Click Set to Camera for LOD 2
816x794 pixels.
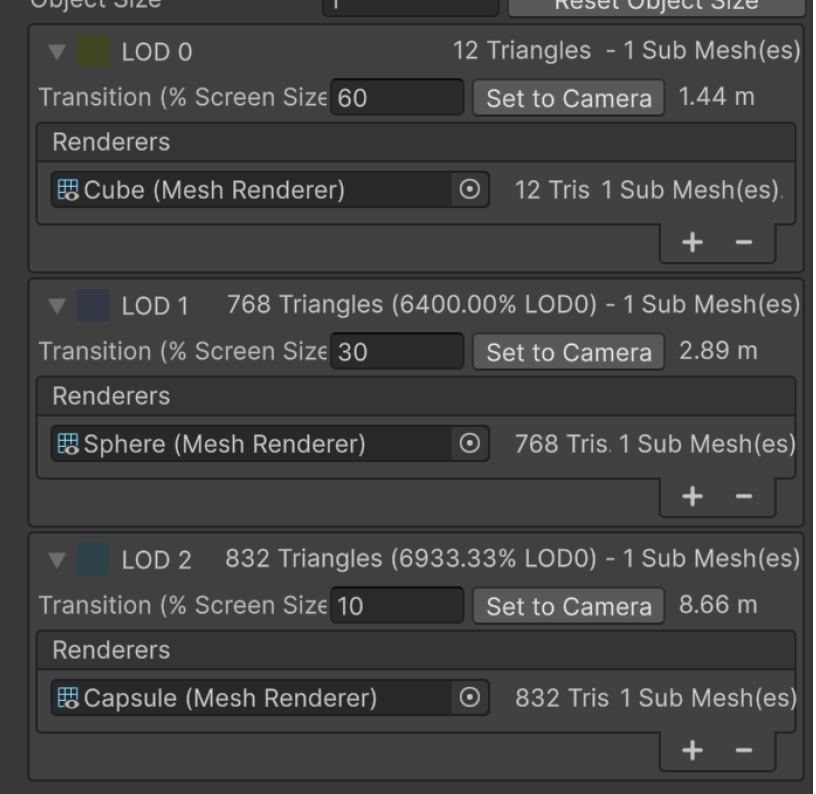tap(568, 606)
